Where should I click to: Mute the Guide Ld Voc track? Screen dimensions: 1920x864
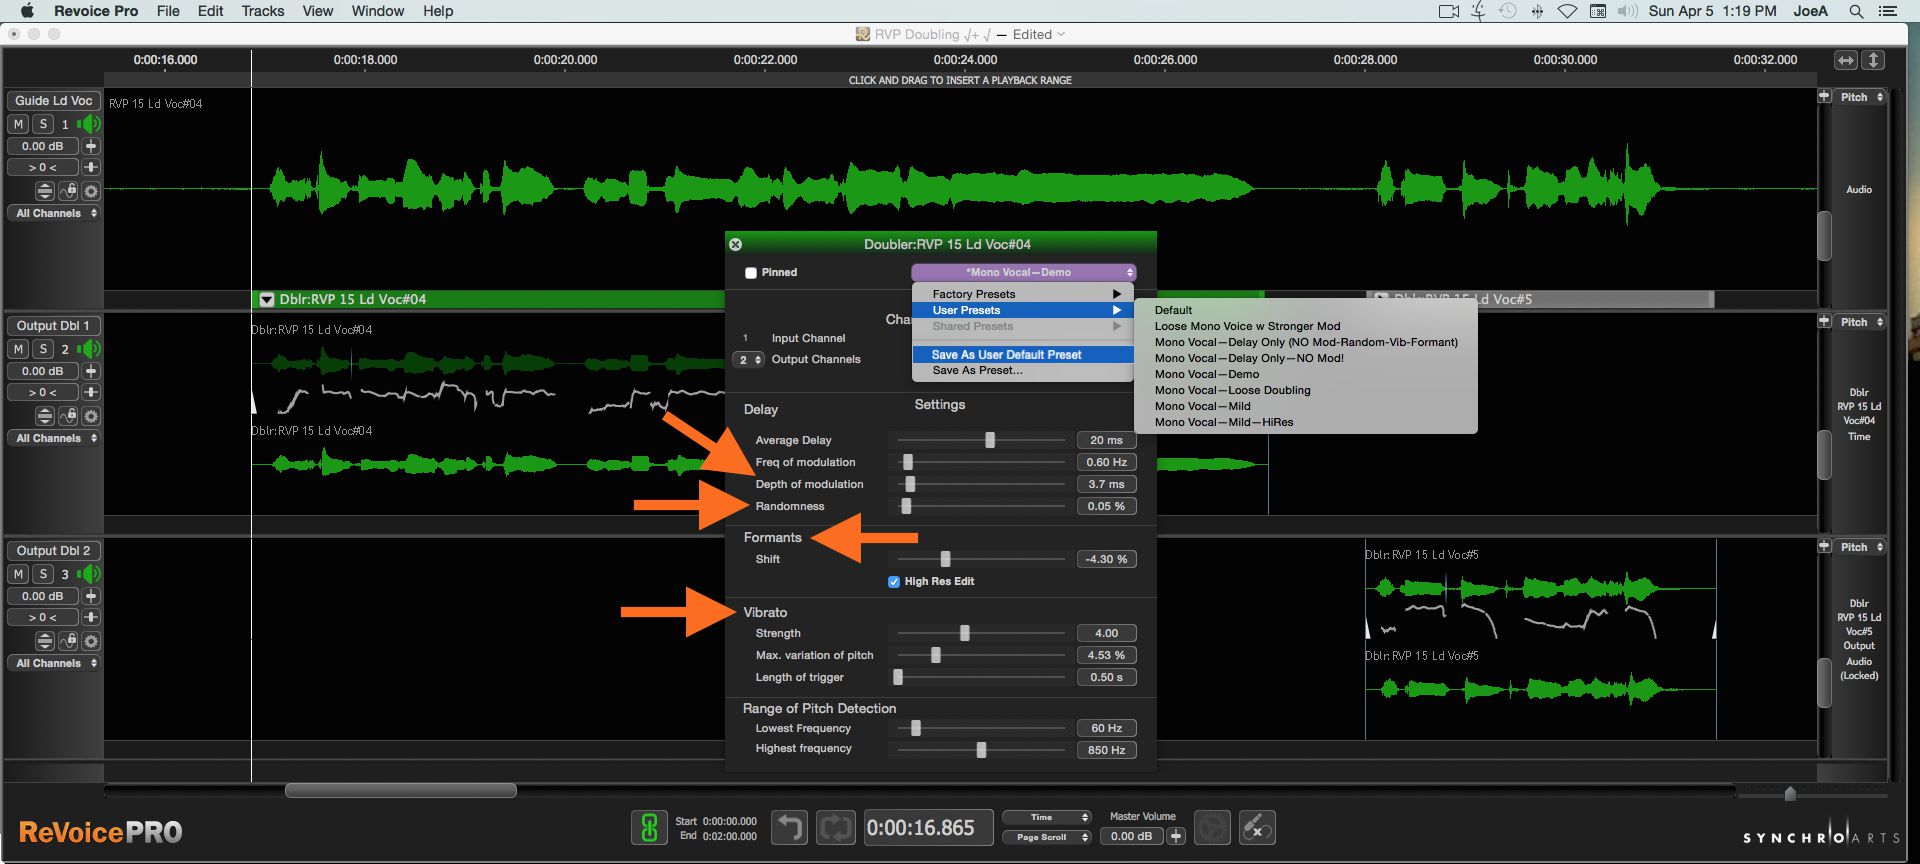click(x=18, y=124)
